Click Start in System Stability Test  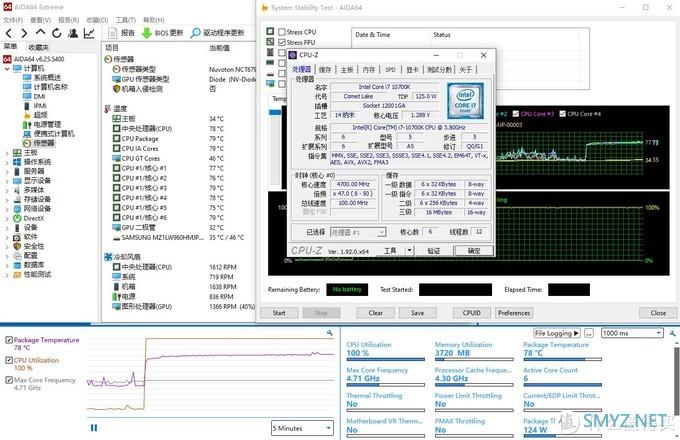coord(279,313)
